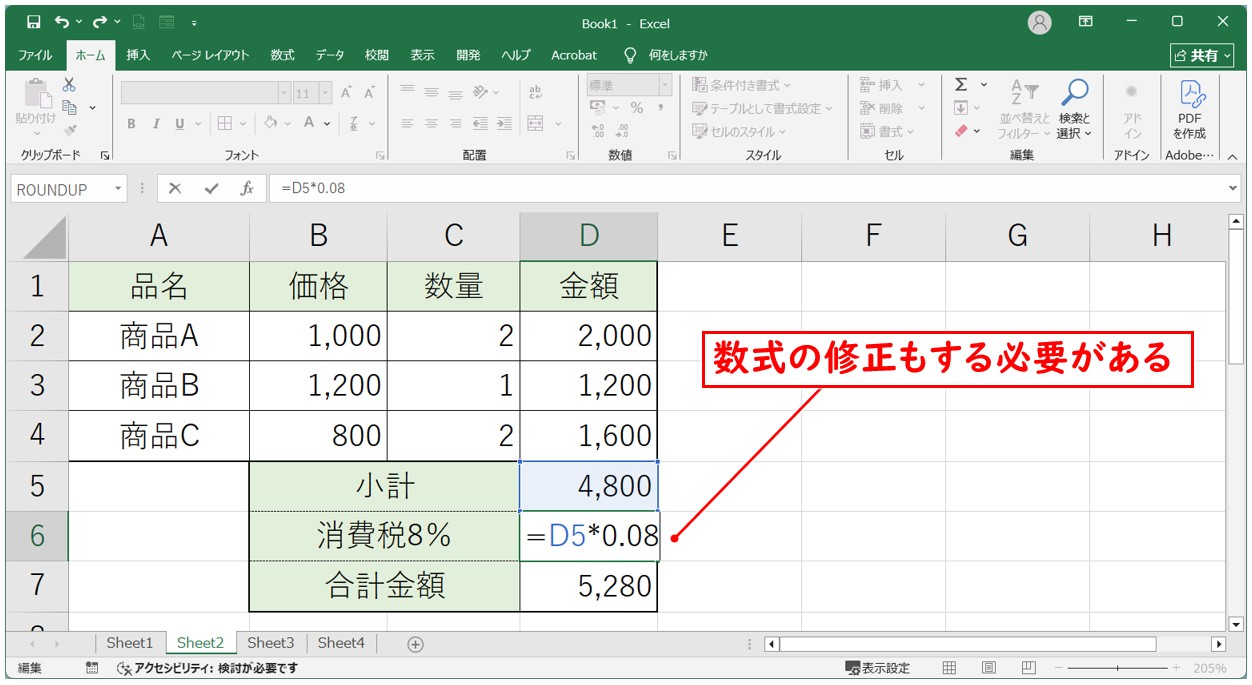The height and width of the screenshot is (685, 1252).
Task: Switch to the データ ribbon tab
Action: (x=330, y=55)
